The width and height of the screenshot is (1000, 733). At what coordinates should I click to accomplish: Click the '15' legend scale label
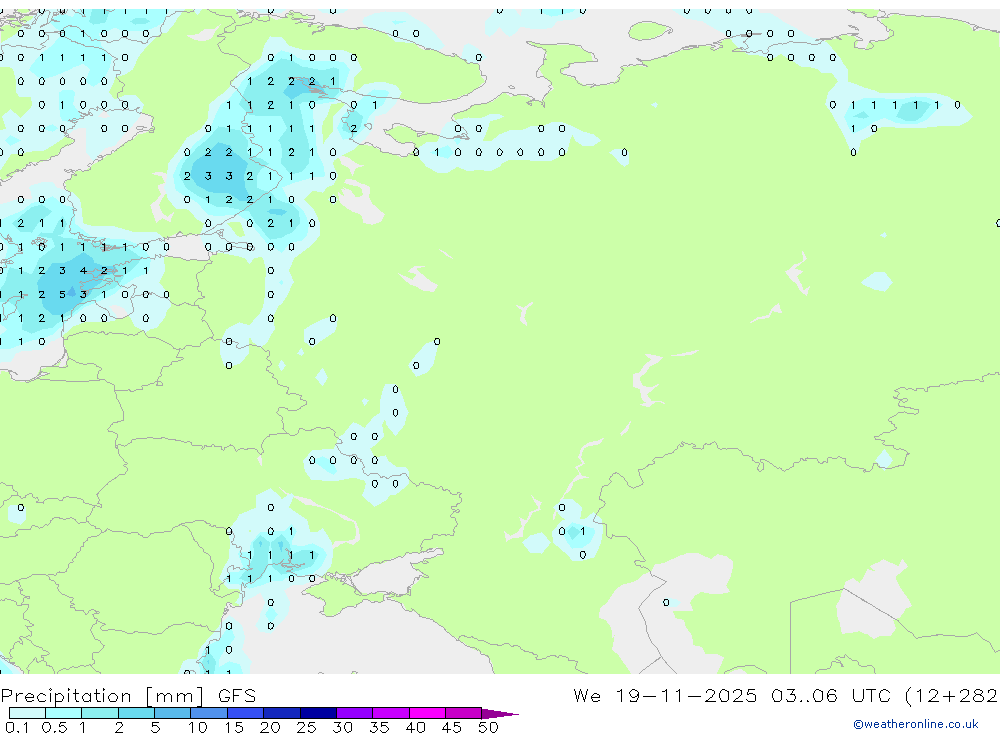[234, 727]
